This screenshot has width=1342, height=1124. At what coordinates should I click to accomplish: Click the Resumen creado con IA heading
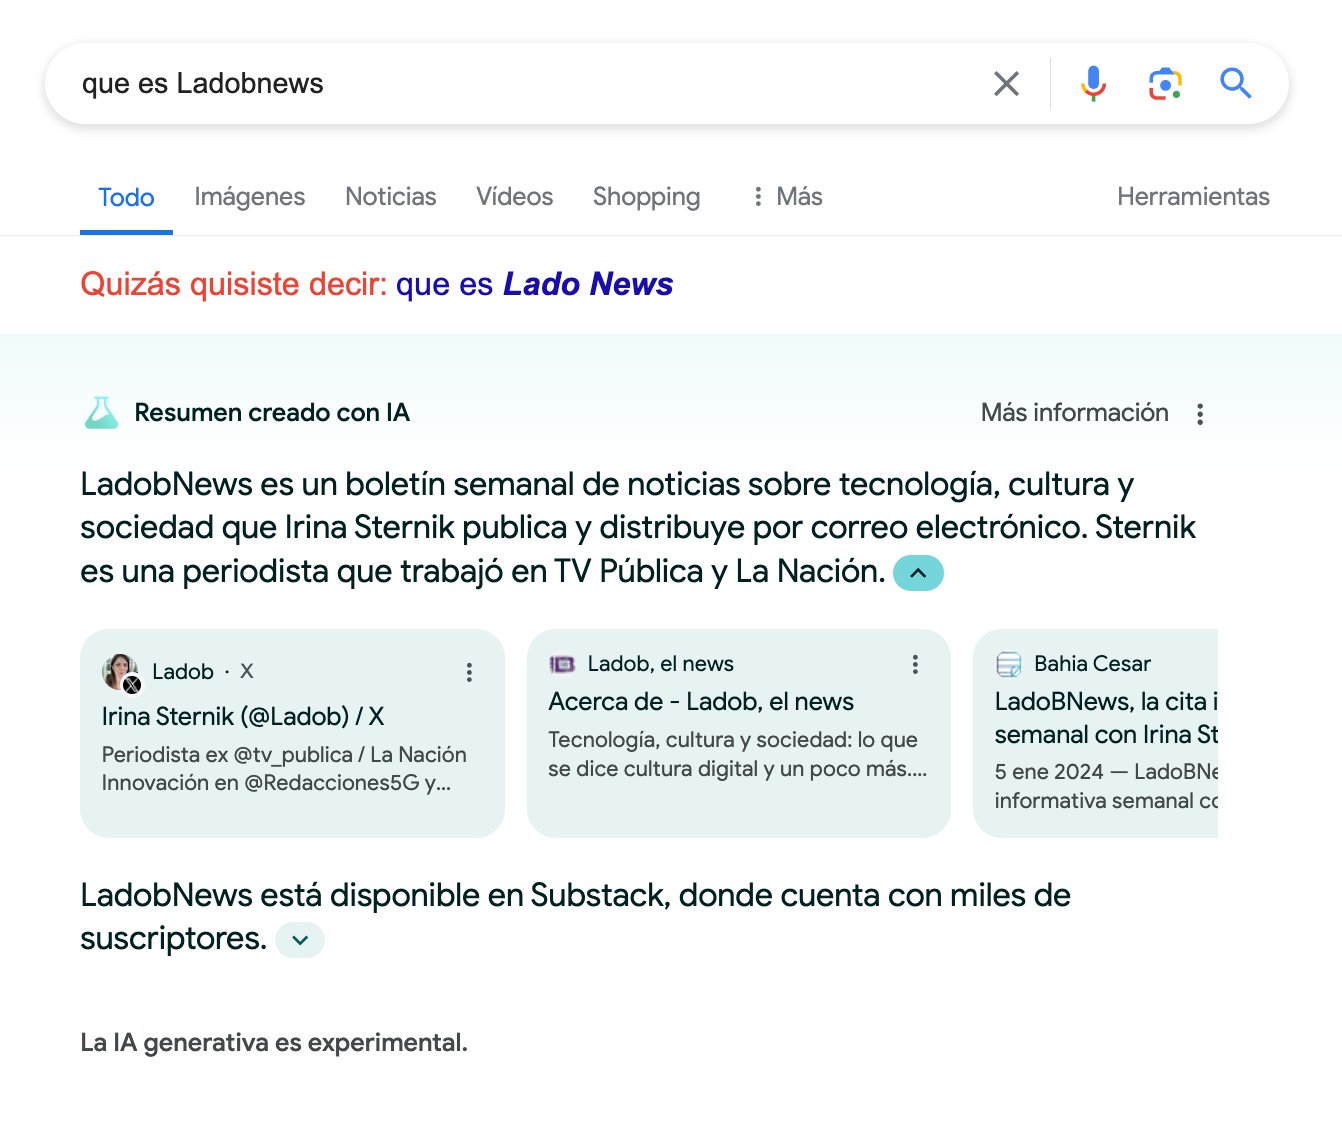272,413
